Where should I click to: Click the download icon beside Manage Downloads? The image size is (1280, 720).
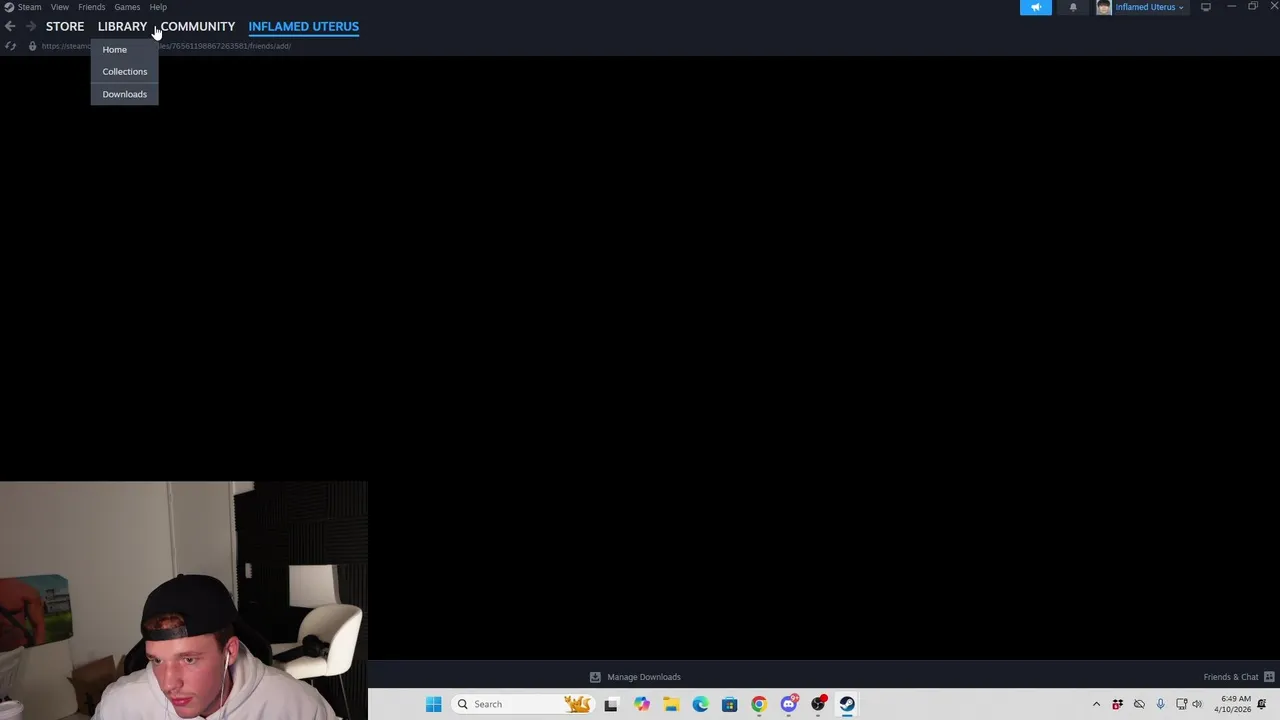595,677
